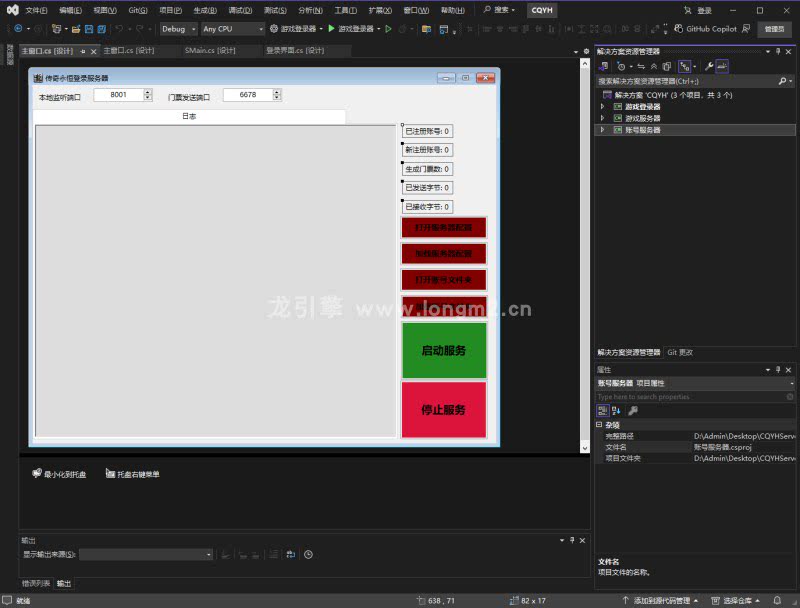Screen dimensions: 800x608
Task: Click the 登录 sign-in link
Action: pyautogui.click(x=704, y=11)
